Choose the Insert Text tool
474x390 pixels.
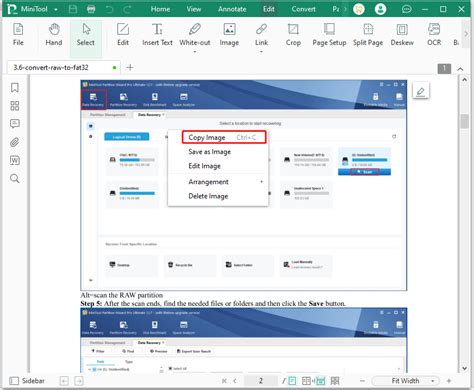point(157,34)
